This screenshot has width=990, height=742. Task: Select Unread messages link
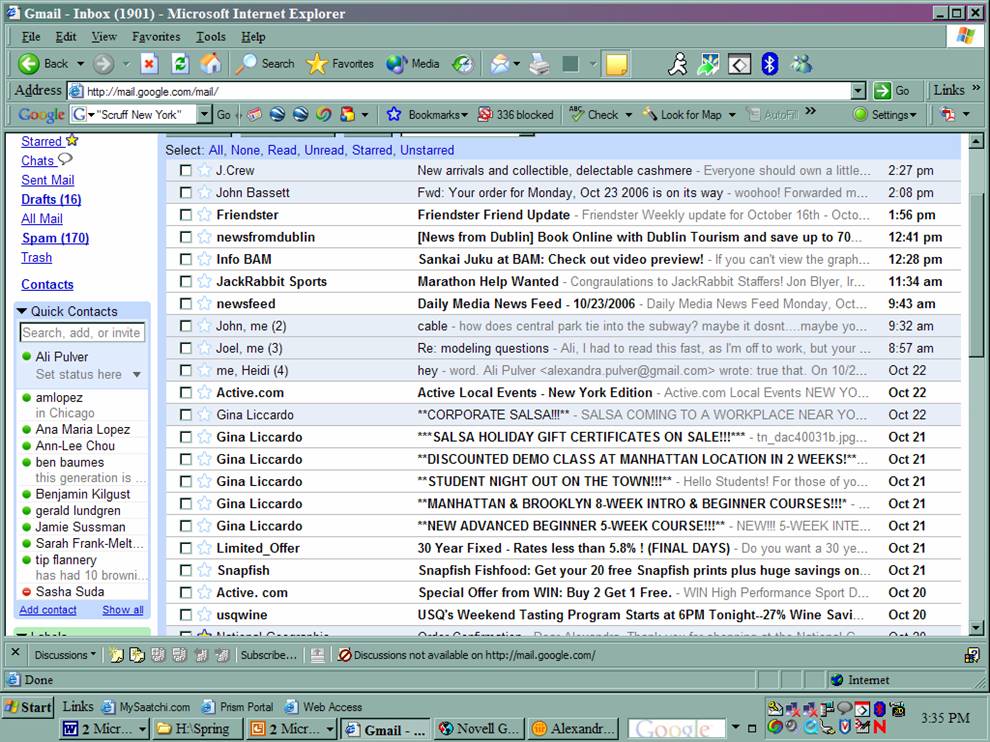pyautogui.click(x=324, y=150)
